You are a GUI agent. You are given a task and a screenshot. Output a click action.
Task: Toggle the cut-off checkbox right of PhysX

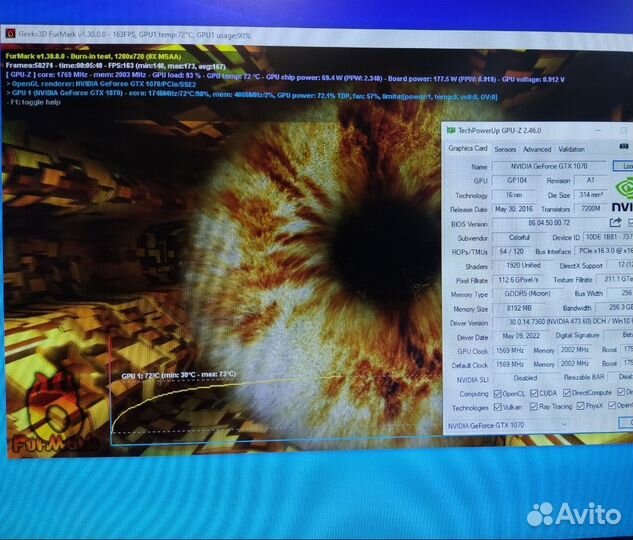coord(612,405)
